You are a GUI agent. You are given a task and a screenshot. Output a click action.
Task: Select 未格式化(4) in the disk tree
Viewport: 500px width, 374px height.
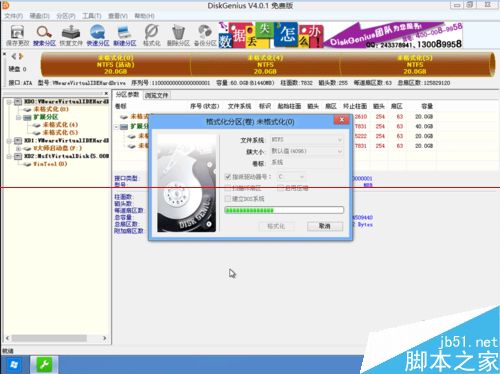(x=60, y=125)
